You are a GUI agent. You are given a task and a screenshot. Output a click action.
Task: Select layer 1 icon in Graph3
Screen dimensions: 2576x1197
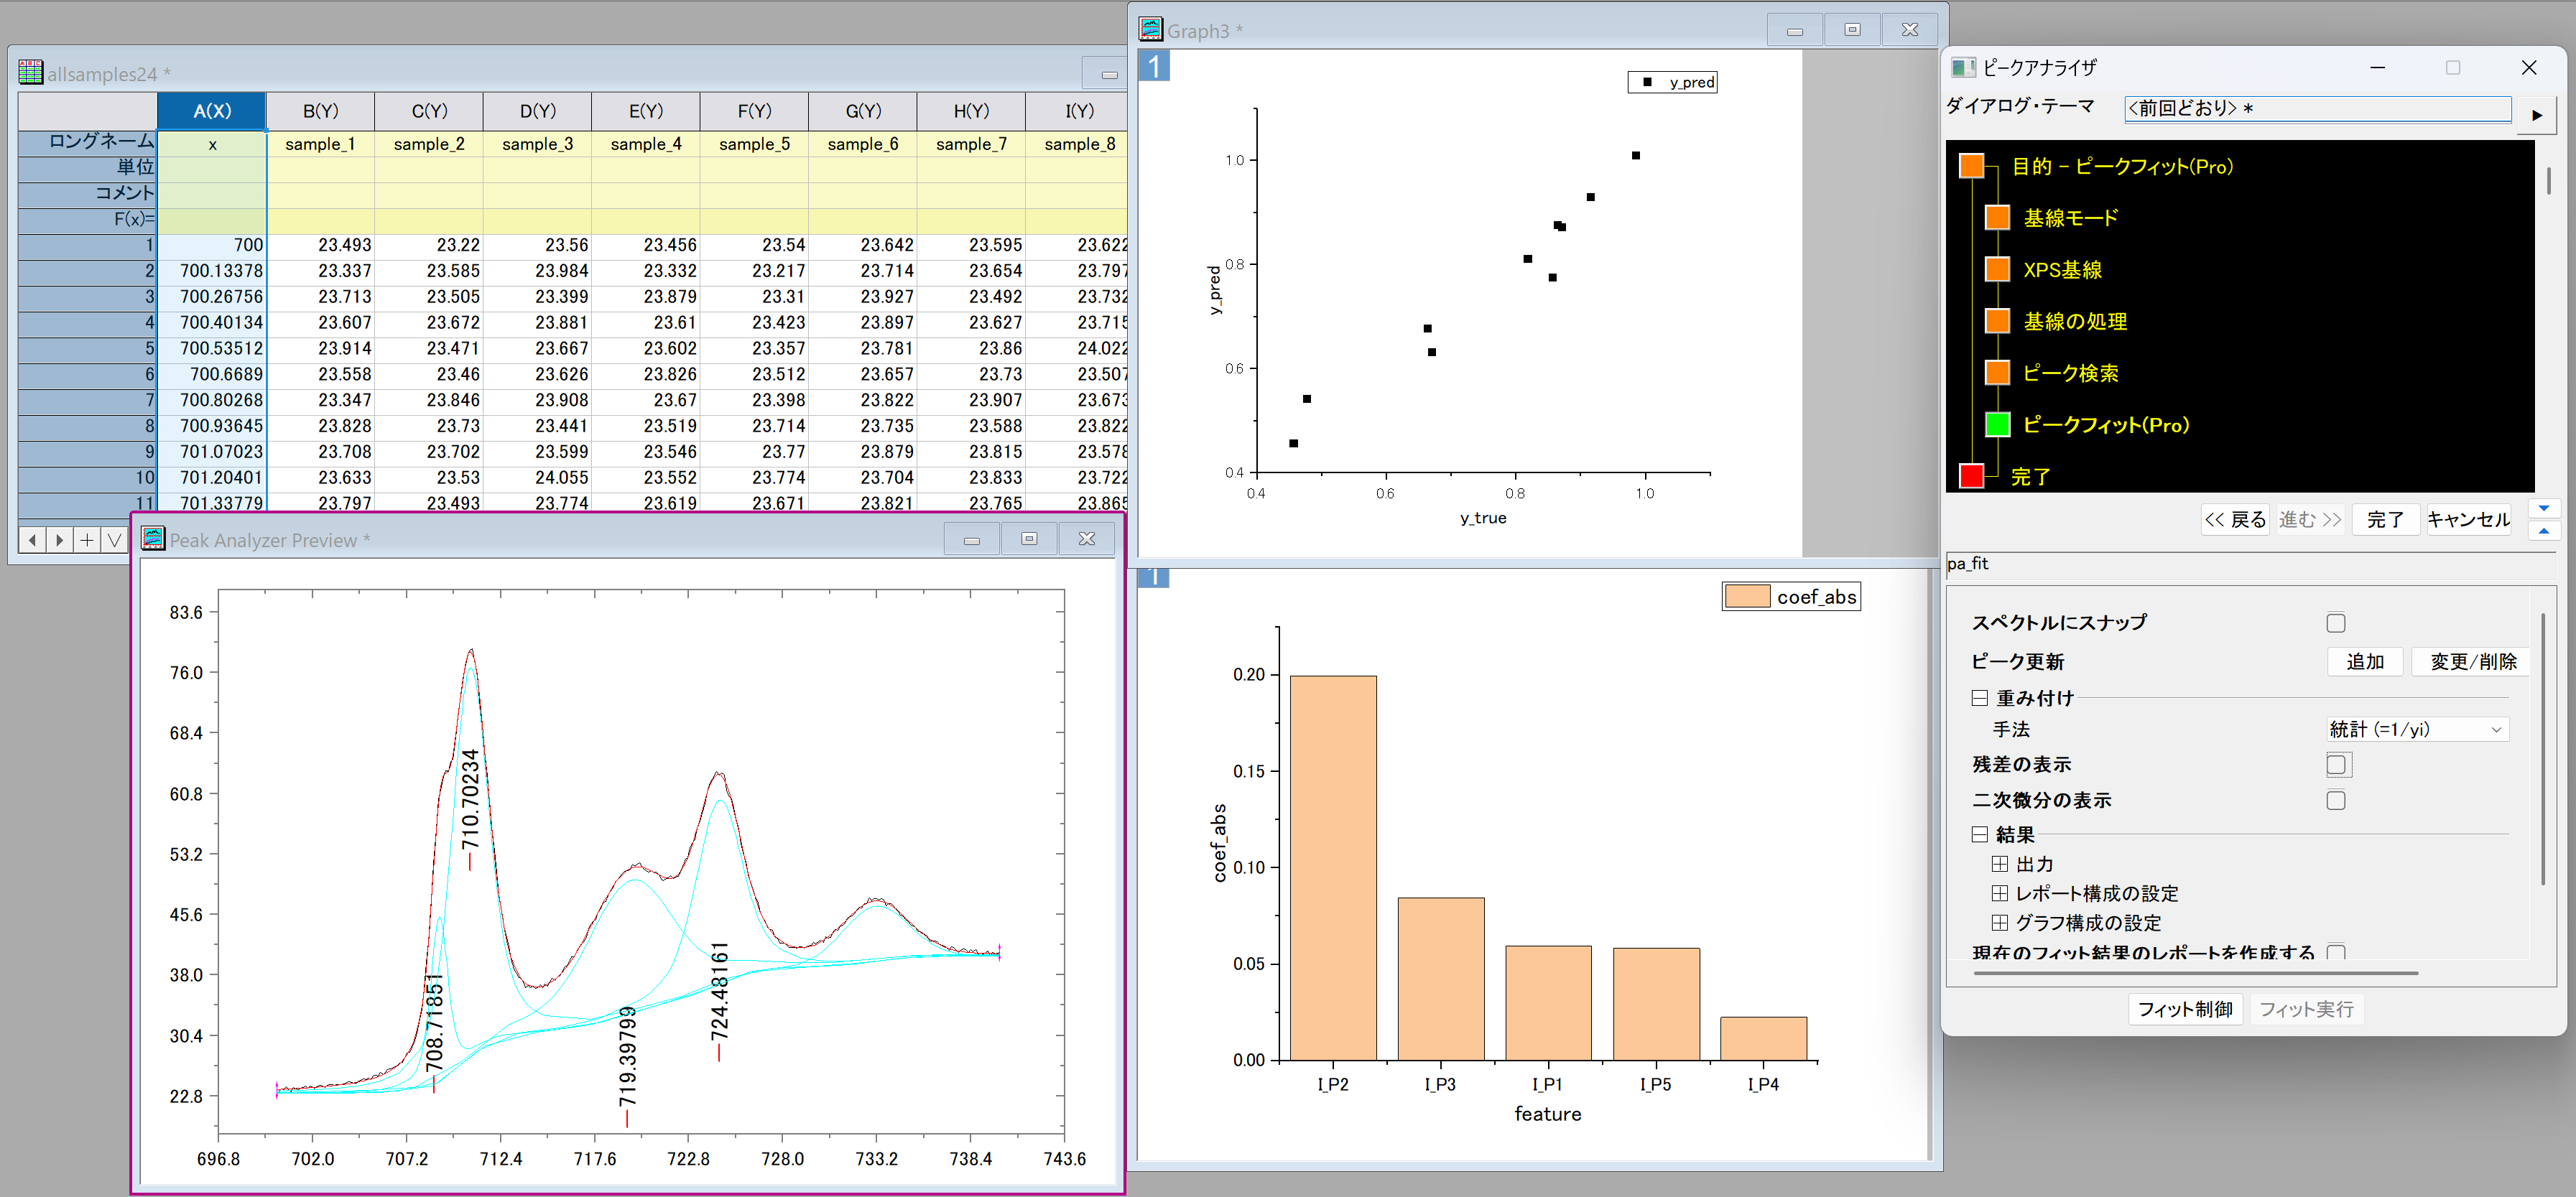tap(1154, 66)
